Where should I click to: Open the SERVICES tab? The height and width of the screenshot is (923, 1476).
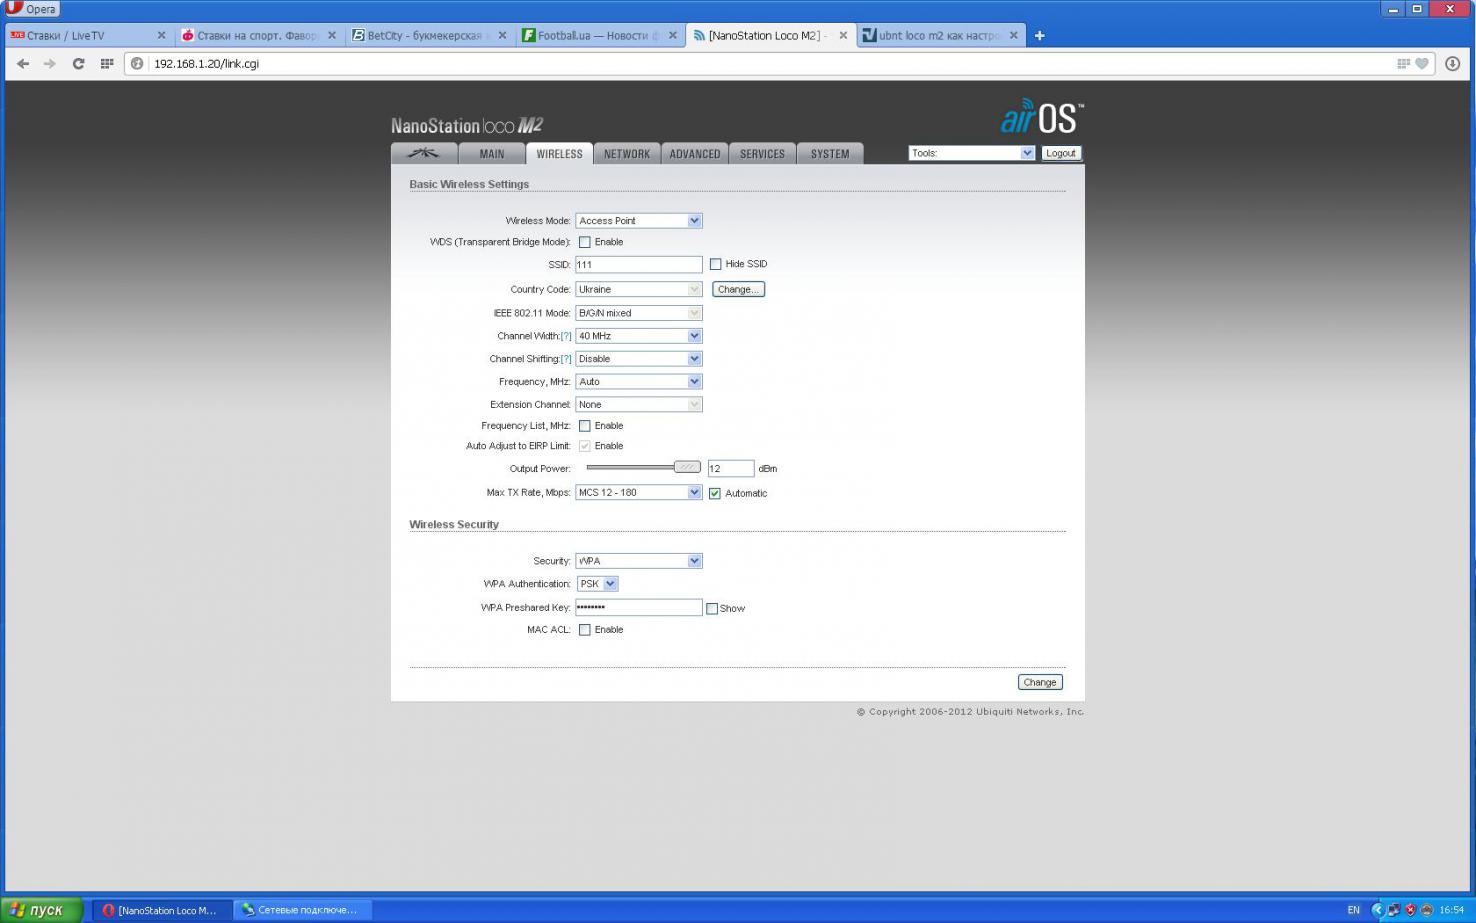tap(762, 154)
